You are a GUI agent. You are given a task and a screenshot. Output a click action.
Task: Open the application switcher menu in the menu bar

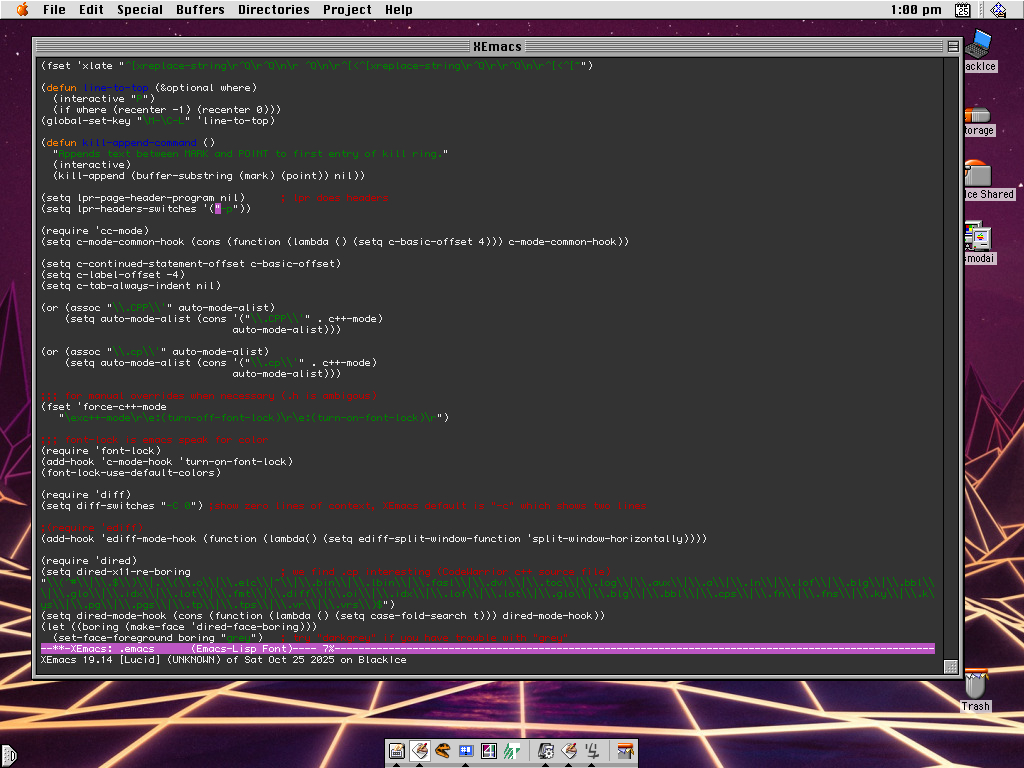pos(999,10)
